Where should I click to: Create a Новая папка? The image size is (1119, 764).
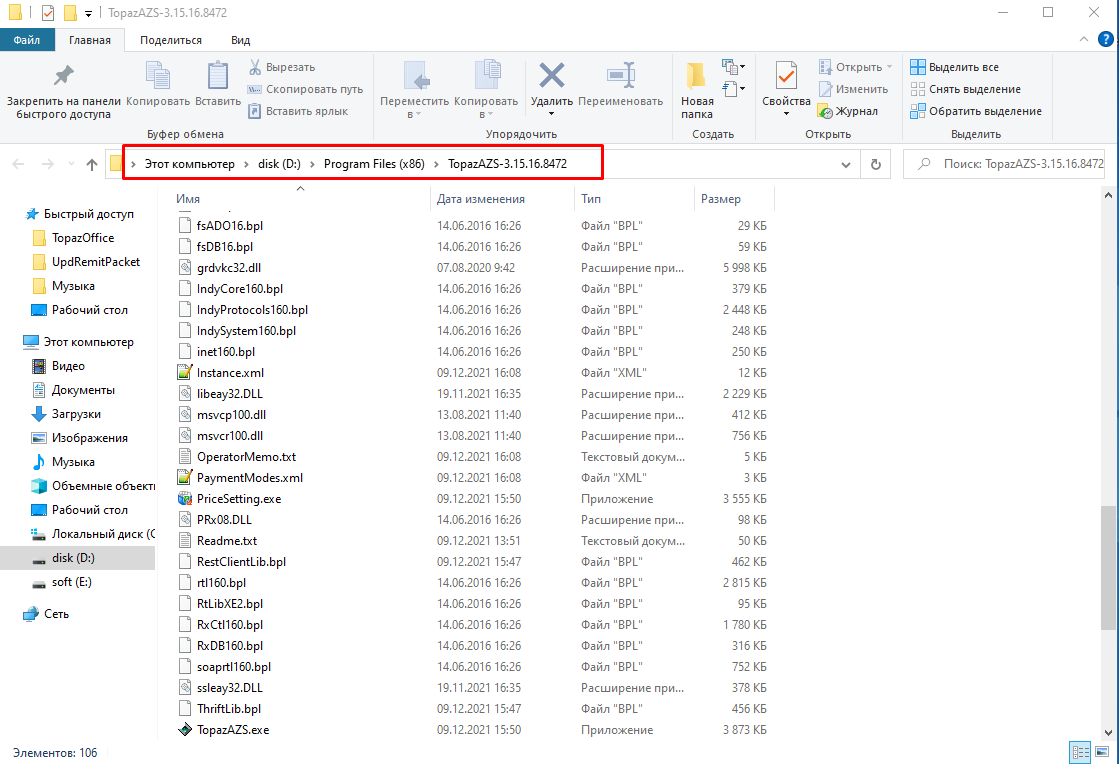[697, 89]
